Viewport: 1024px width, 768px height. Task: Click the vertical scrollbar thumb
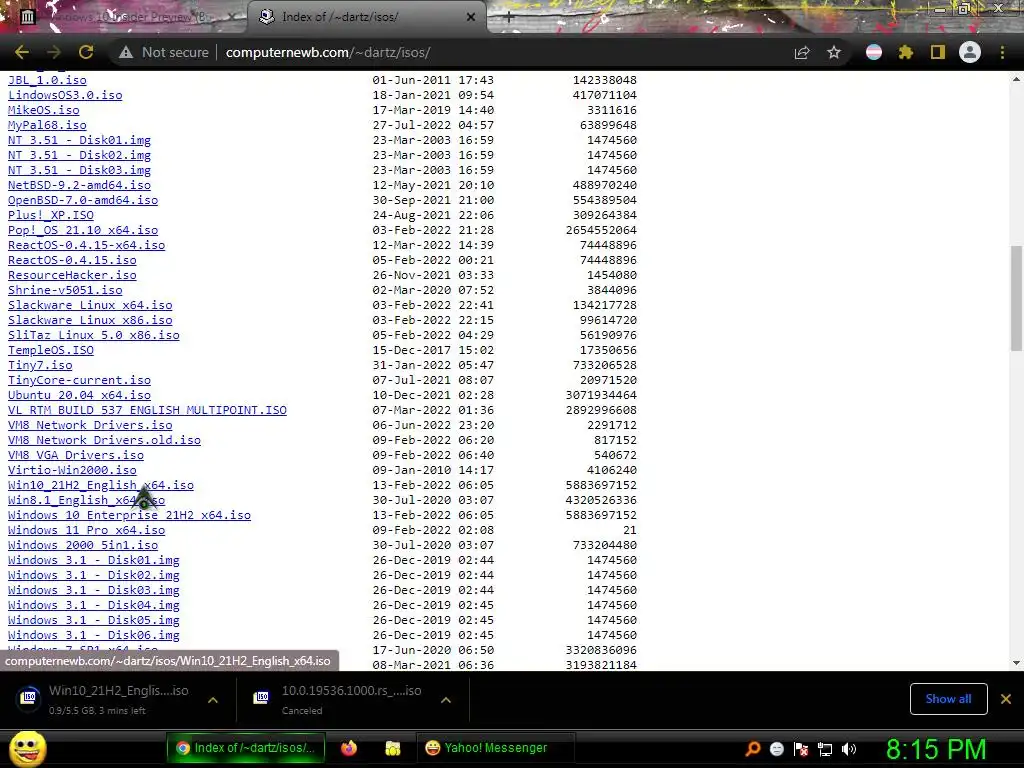1016,298
